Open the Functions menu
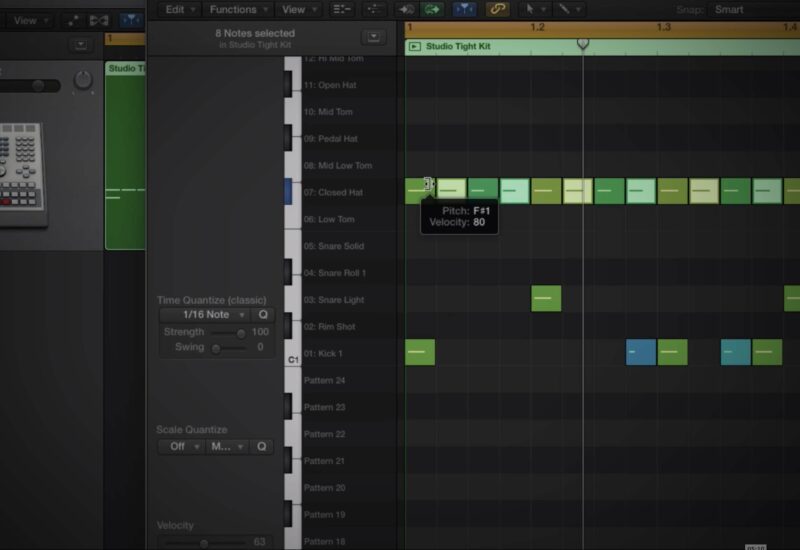 (x=238, y=9)
